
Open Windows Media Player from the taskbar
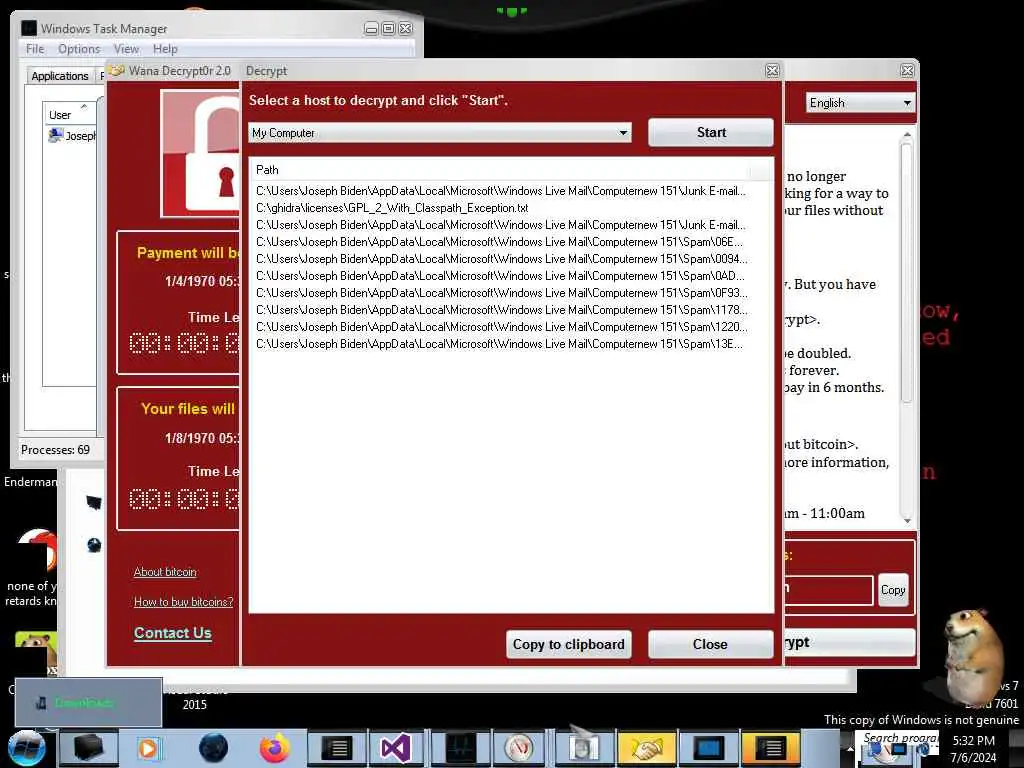(x=148, y=748)
